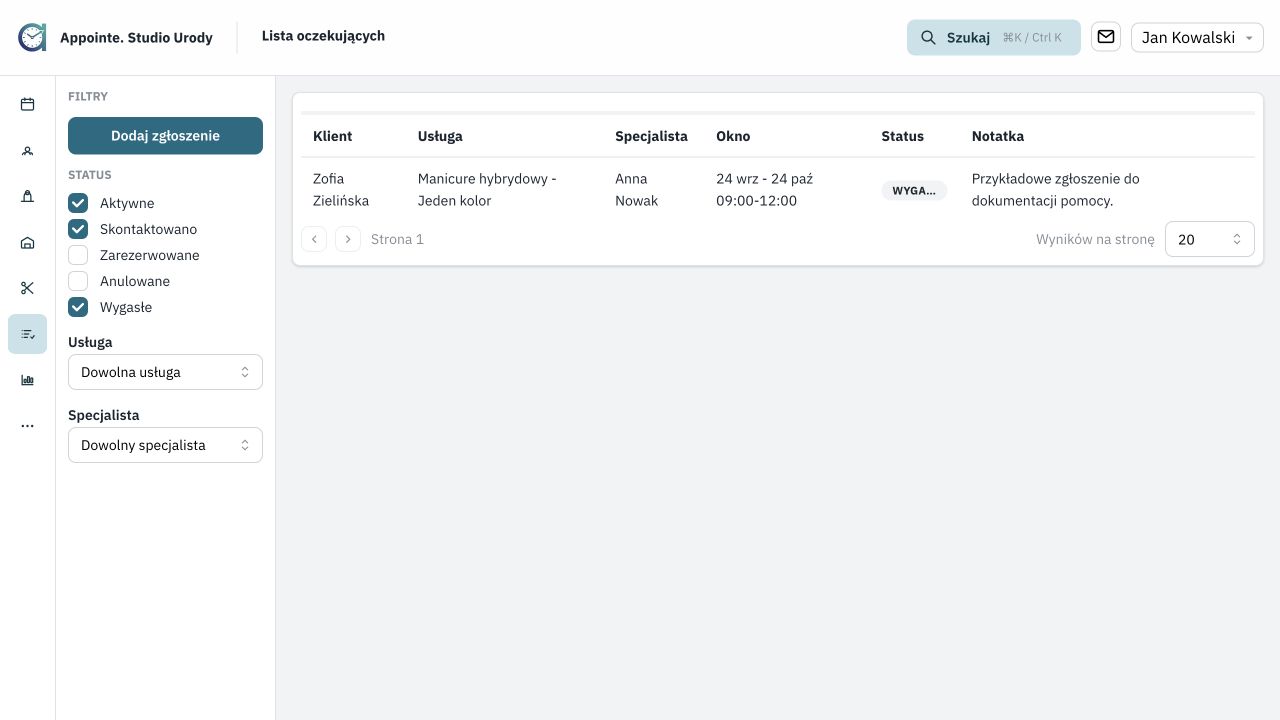
Task: Uncheck the Aktywne status filter
Action: point(78,203)
